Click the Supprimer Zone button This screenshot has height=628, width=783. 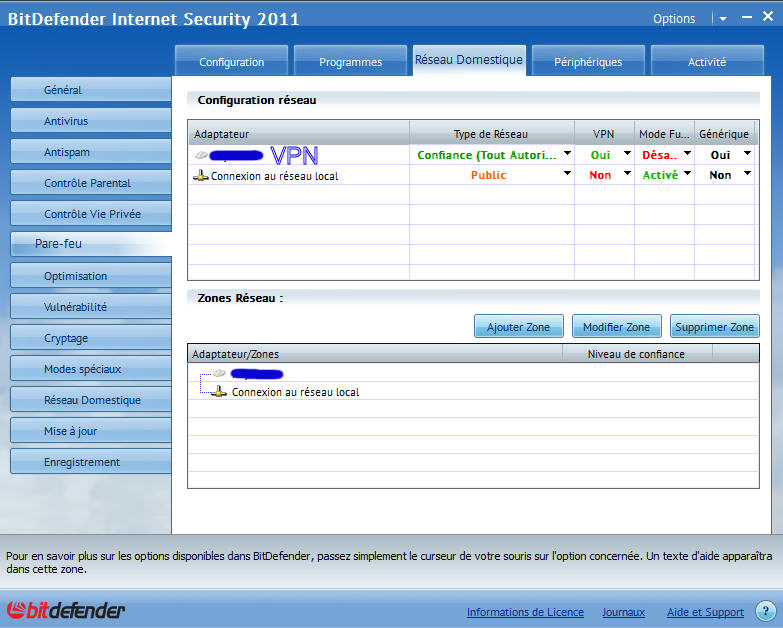[715, 326]
